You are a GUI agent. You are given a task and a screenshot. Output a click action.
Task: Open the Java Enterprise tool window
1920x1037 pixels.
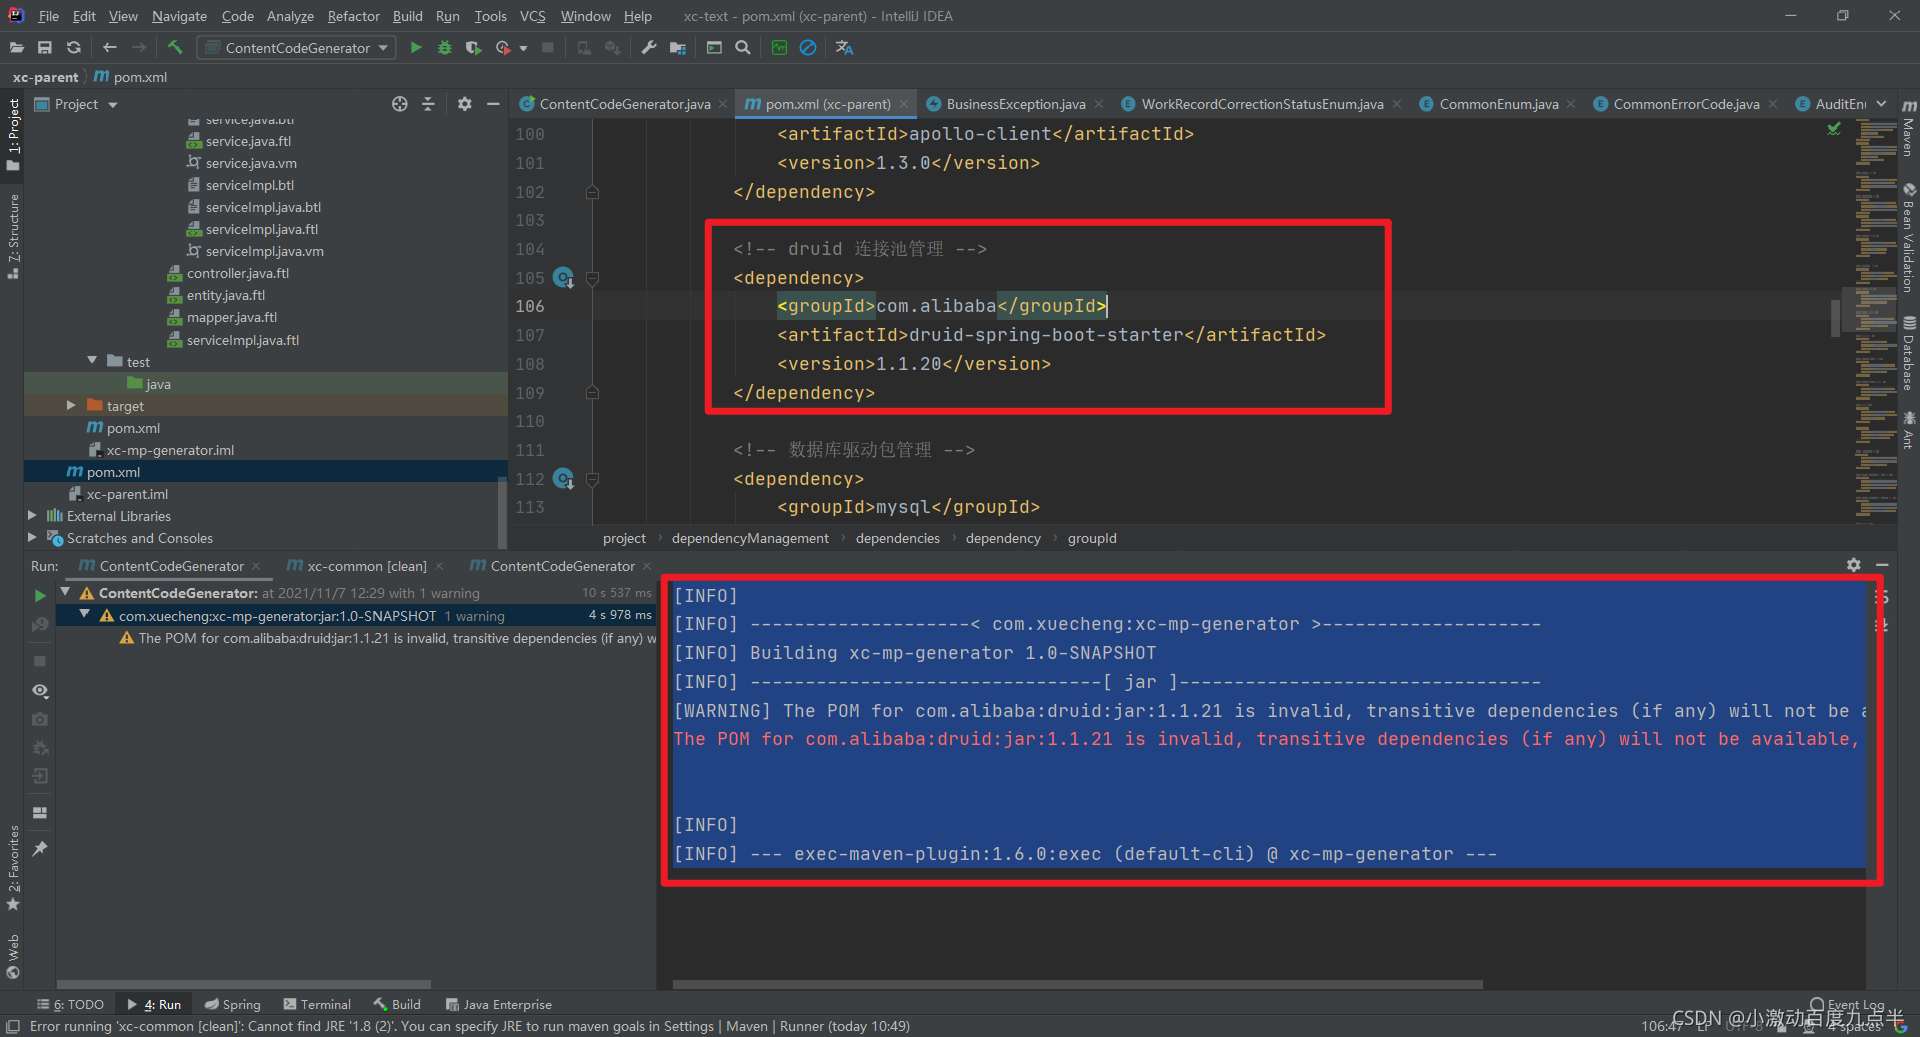(x=498, y=1004)
